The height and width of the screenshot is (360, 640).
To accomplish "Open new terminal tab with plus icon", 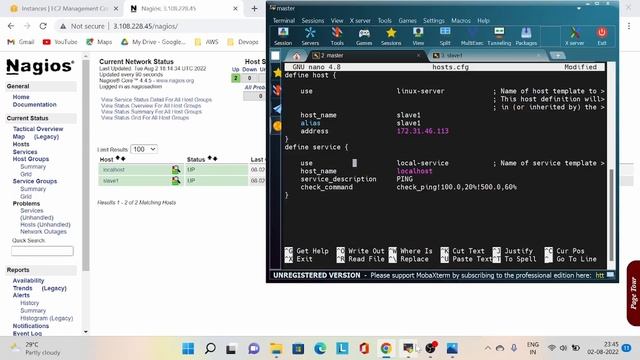I will coord(558,55).
